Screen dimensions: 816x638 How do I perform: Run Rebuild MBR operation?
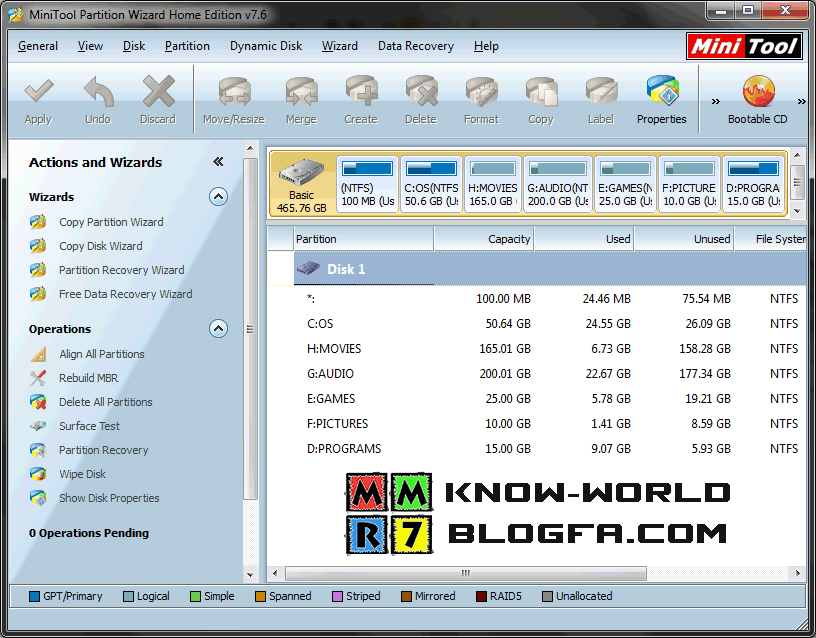pyautogui.click(x=88, y=378)
